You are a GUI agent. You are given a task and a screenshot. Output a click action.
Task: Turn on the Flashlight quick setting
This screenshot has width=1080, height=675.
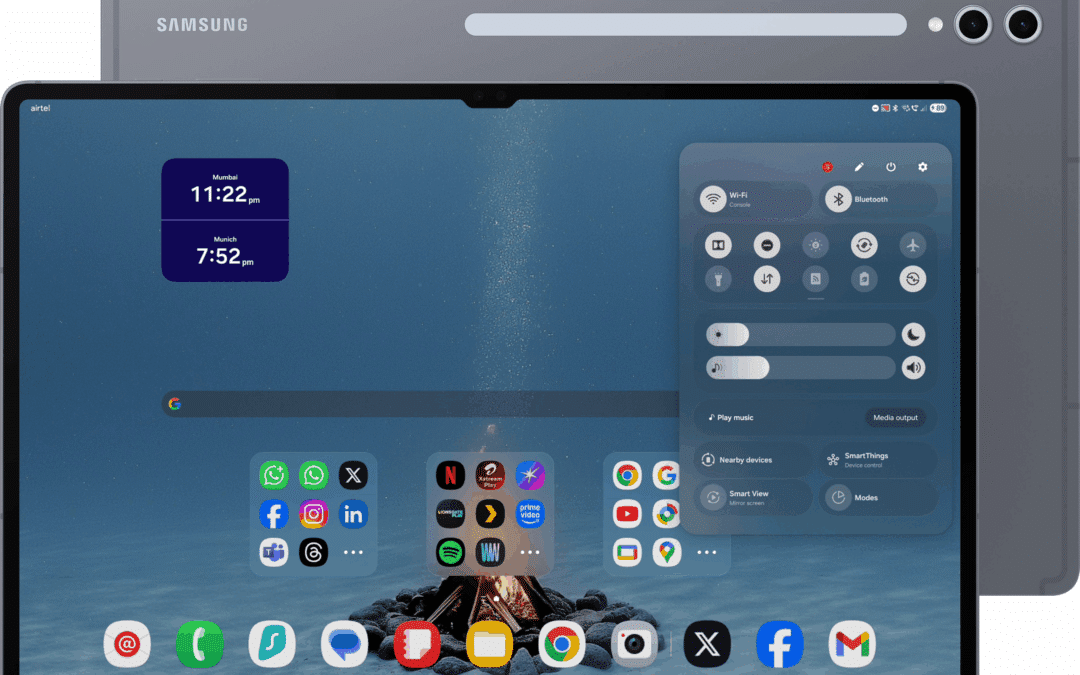pos(718,279)
